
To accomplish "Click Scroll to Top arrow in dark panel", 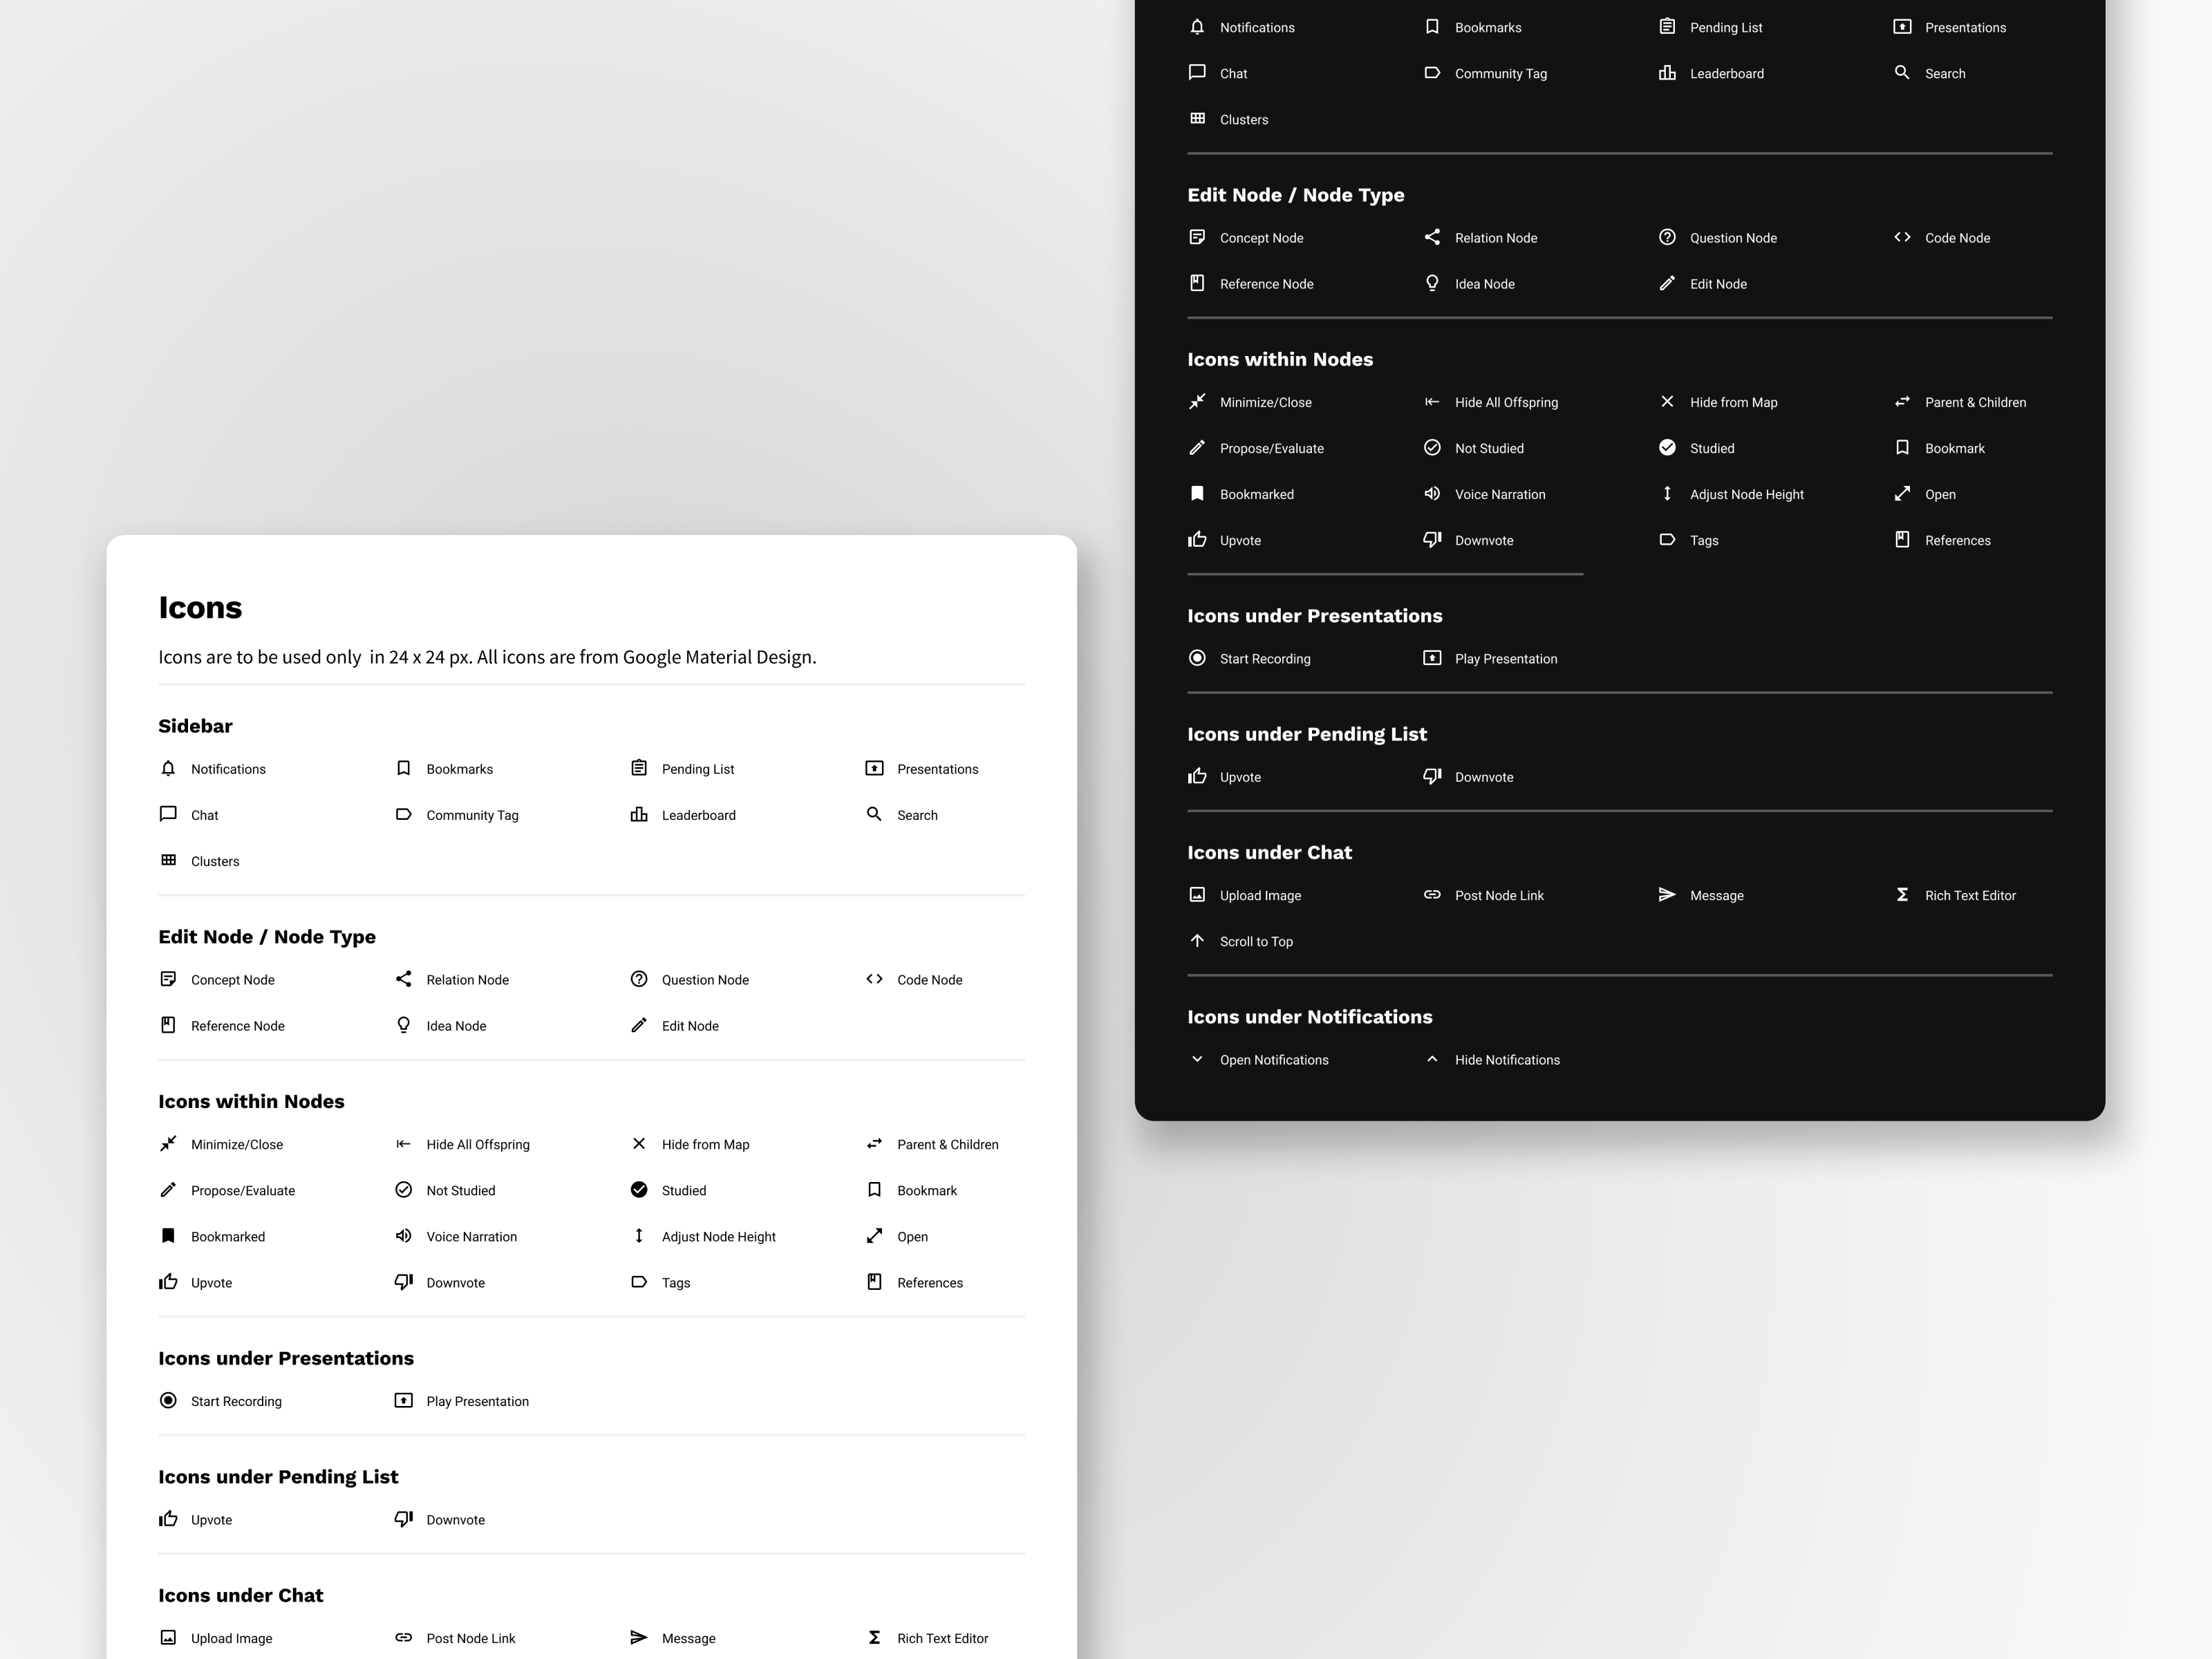I will (1197, 940).
